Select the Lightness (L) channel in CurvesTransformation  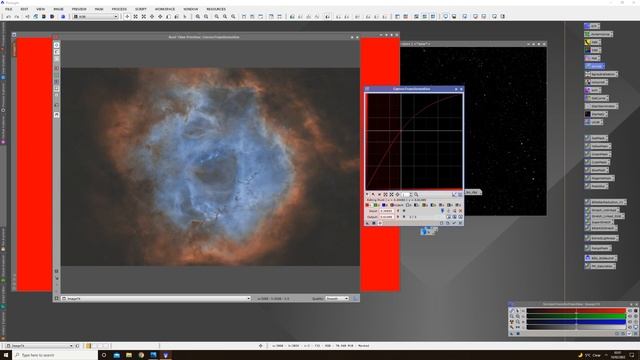click(x=416, y=205)
